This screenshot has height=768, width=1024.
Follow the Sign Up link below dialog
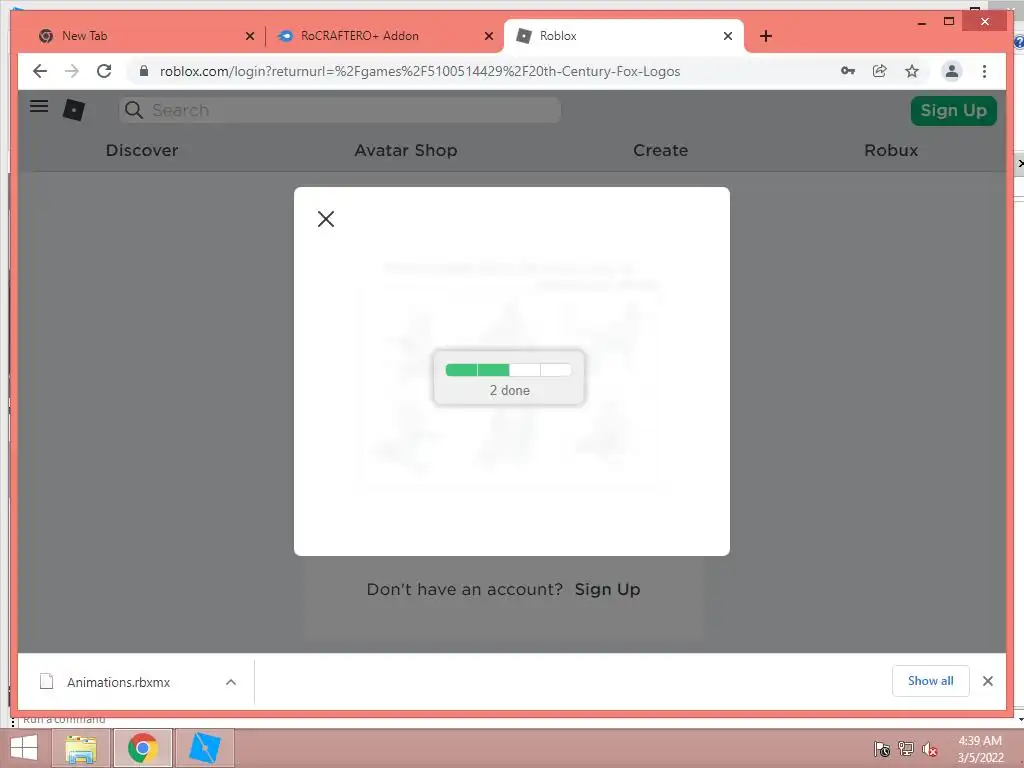(x=607, y=589)
